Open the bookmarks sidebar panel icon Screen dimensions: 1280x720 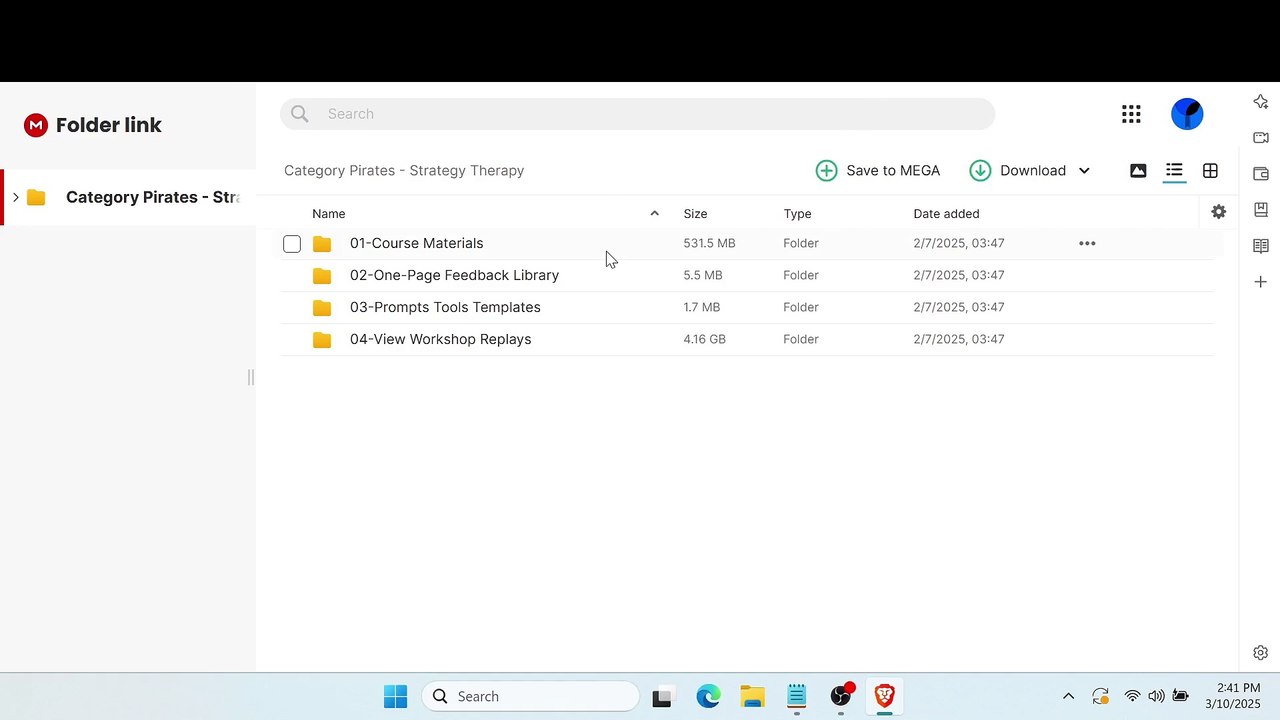pos(1260,210)
